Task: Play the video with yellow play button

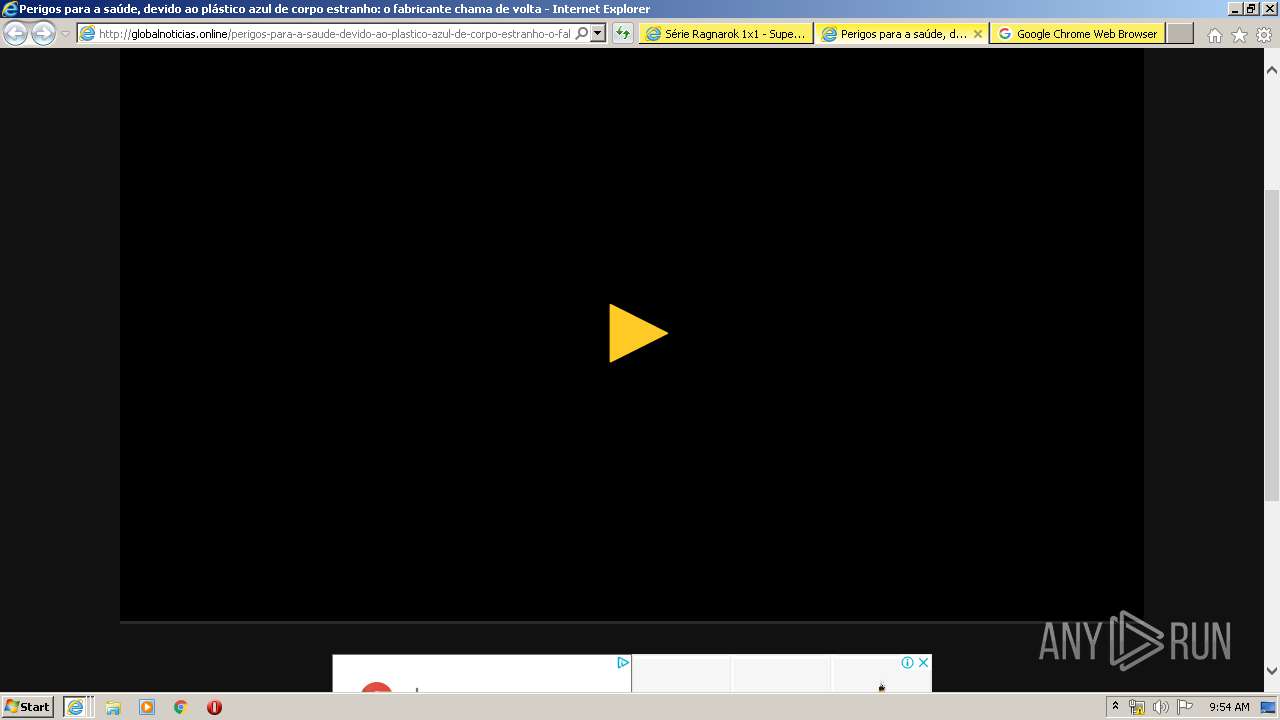Action: [x=638, y=333]
